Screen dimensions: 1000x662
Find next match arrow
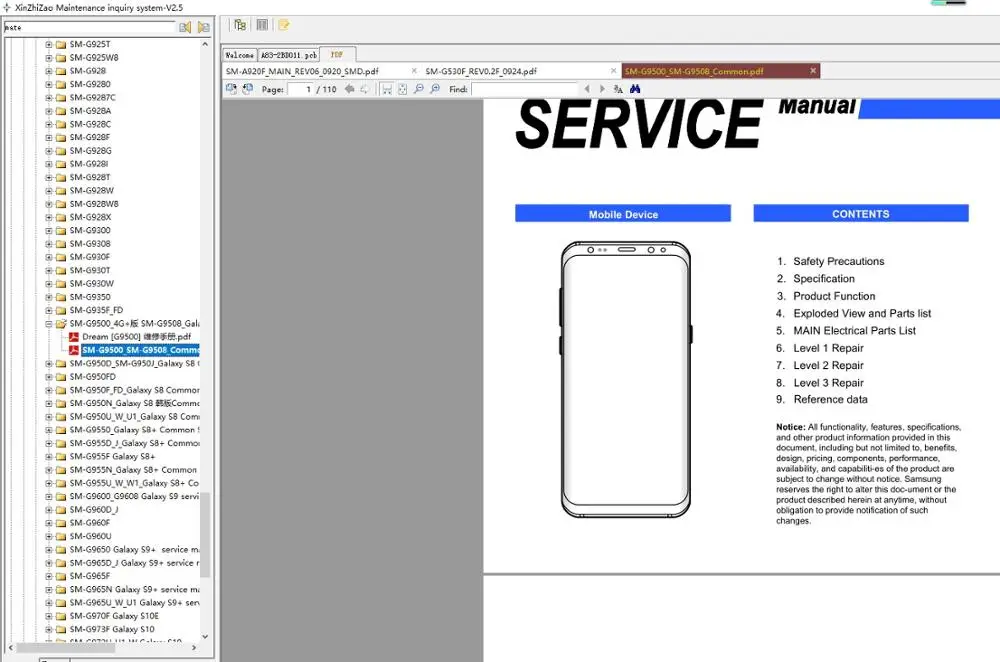tap(602, 89)
